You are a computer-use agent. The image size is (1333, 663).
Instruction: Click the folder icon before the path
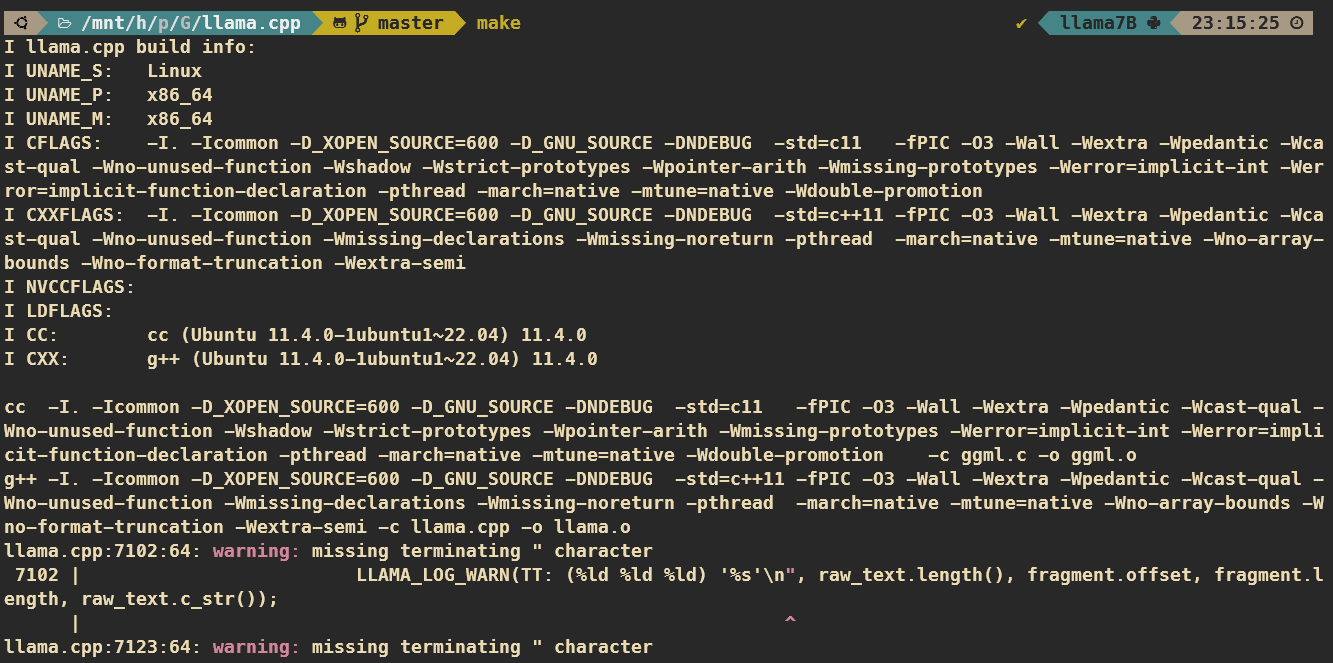coord(64,23)
